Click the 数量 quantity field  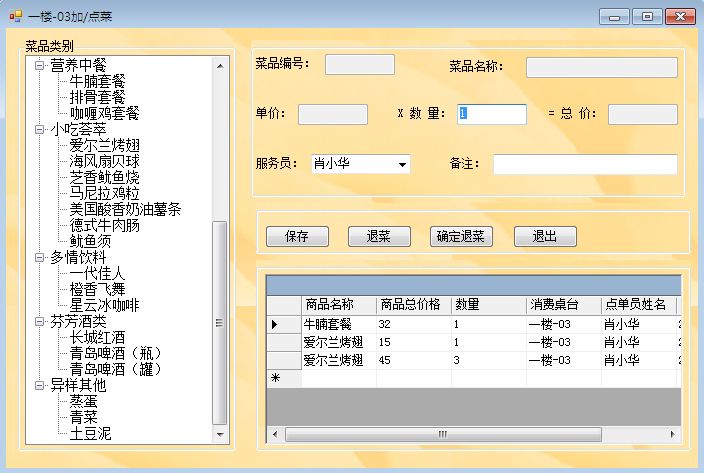(x=492, y=114)
